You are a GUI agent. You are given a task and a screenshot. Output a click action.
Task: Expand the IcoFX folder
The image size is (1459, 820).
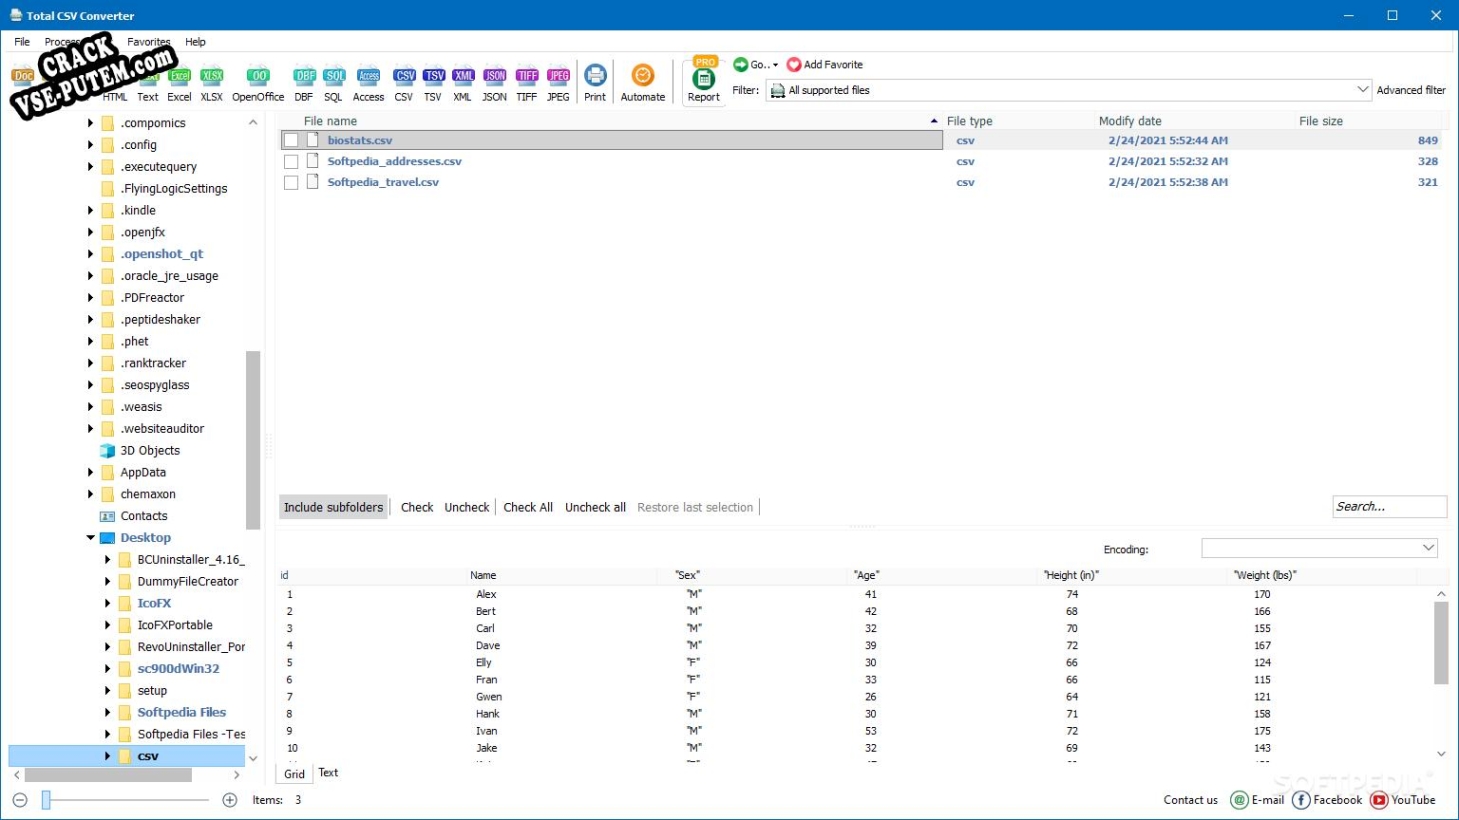[107, 604]
